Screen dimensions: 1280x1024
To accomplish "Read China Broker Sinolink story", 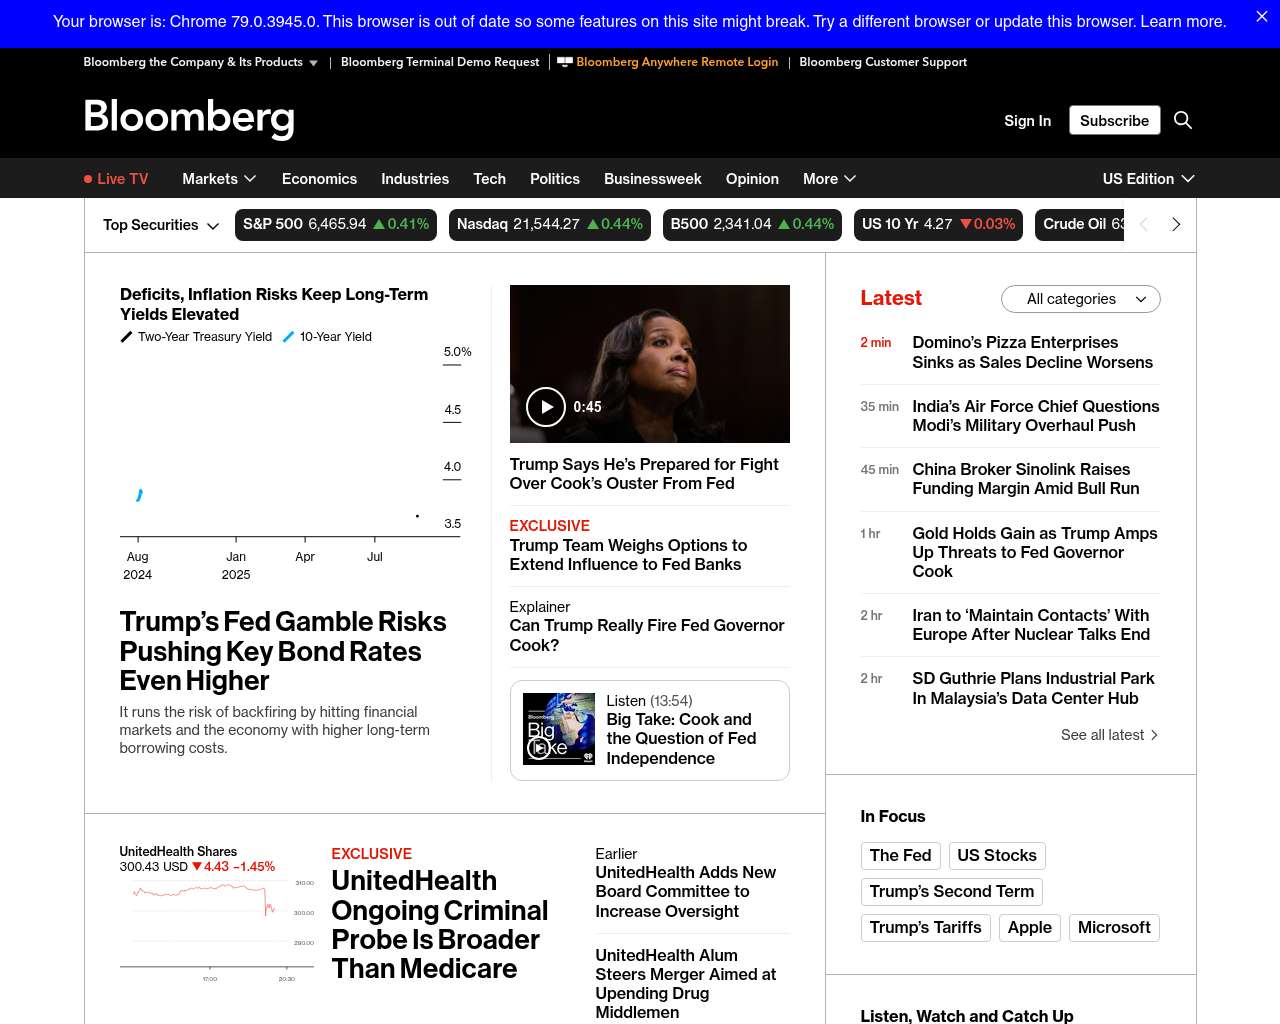I will [x=1025, y=479].
